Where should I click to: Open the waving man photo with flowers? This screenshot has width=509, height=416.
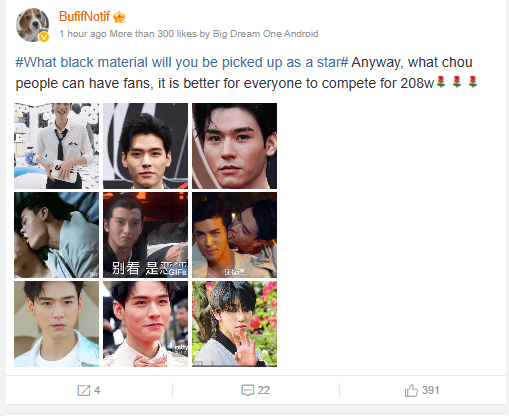pos(234,324)
